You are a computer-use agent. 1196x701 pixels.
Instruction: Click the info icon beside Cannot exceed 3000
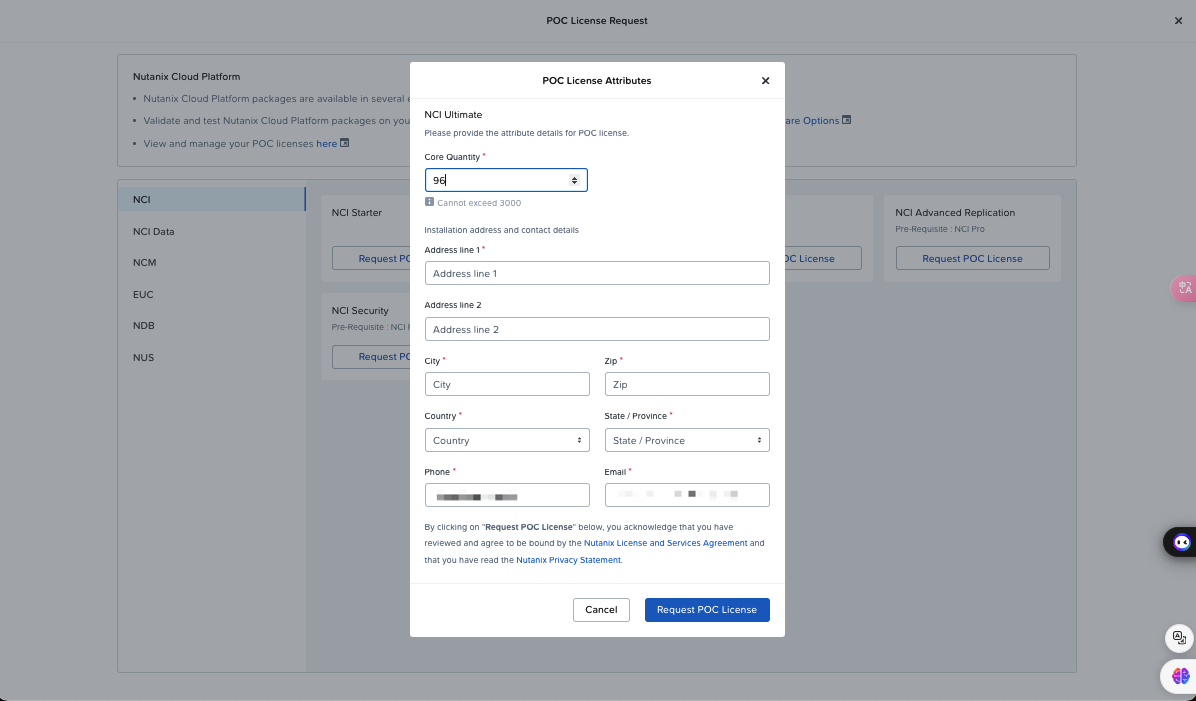[x=429, y=202]
